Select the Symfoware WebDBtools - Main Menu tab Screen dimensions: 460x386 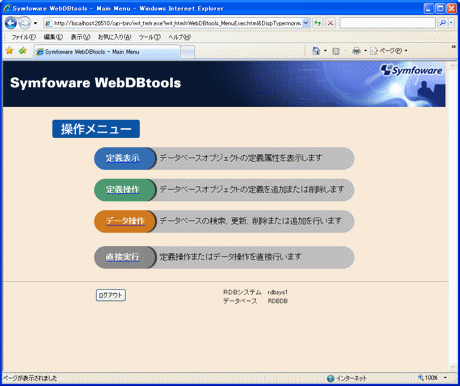click(107, 52)
